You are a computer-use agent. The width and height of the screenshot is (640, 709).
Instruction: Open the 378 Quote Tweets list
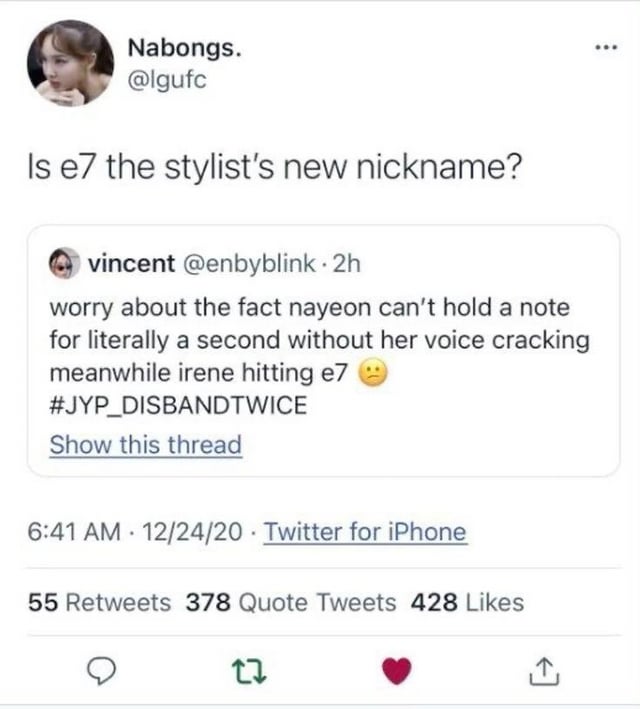[x=291, y=602]
